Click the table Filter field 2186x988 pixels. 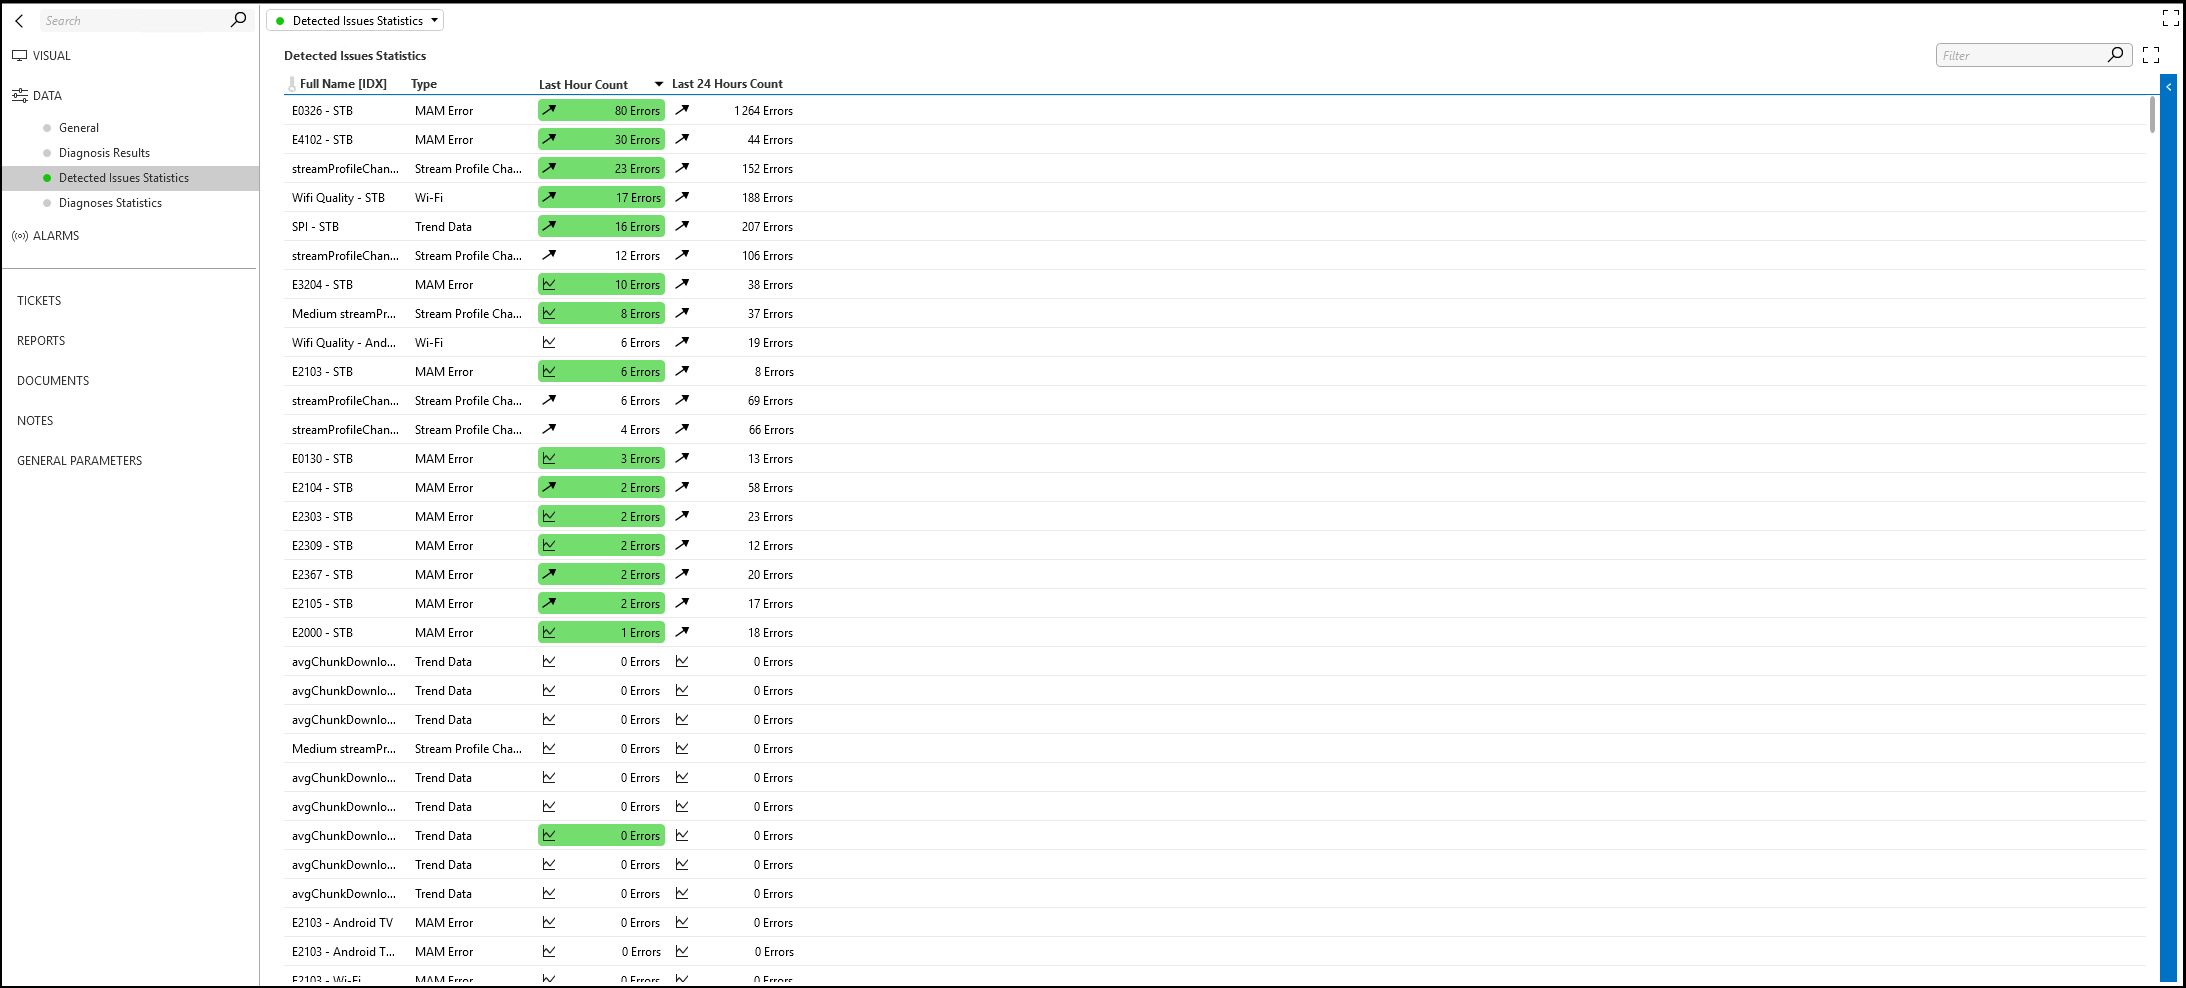click(x=2020, y=56)
